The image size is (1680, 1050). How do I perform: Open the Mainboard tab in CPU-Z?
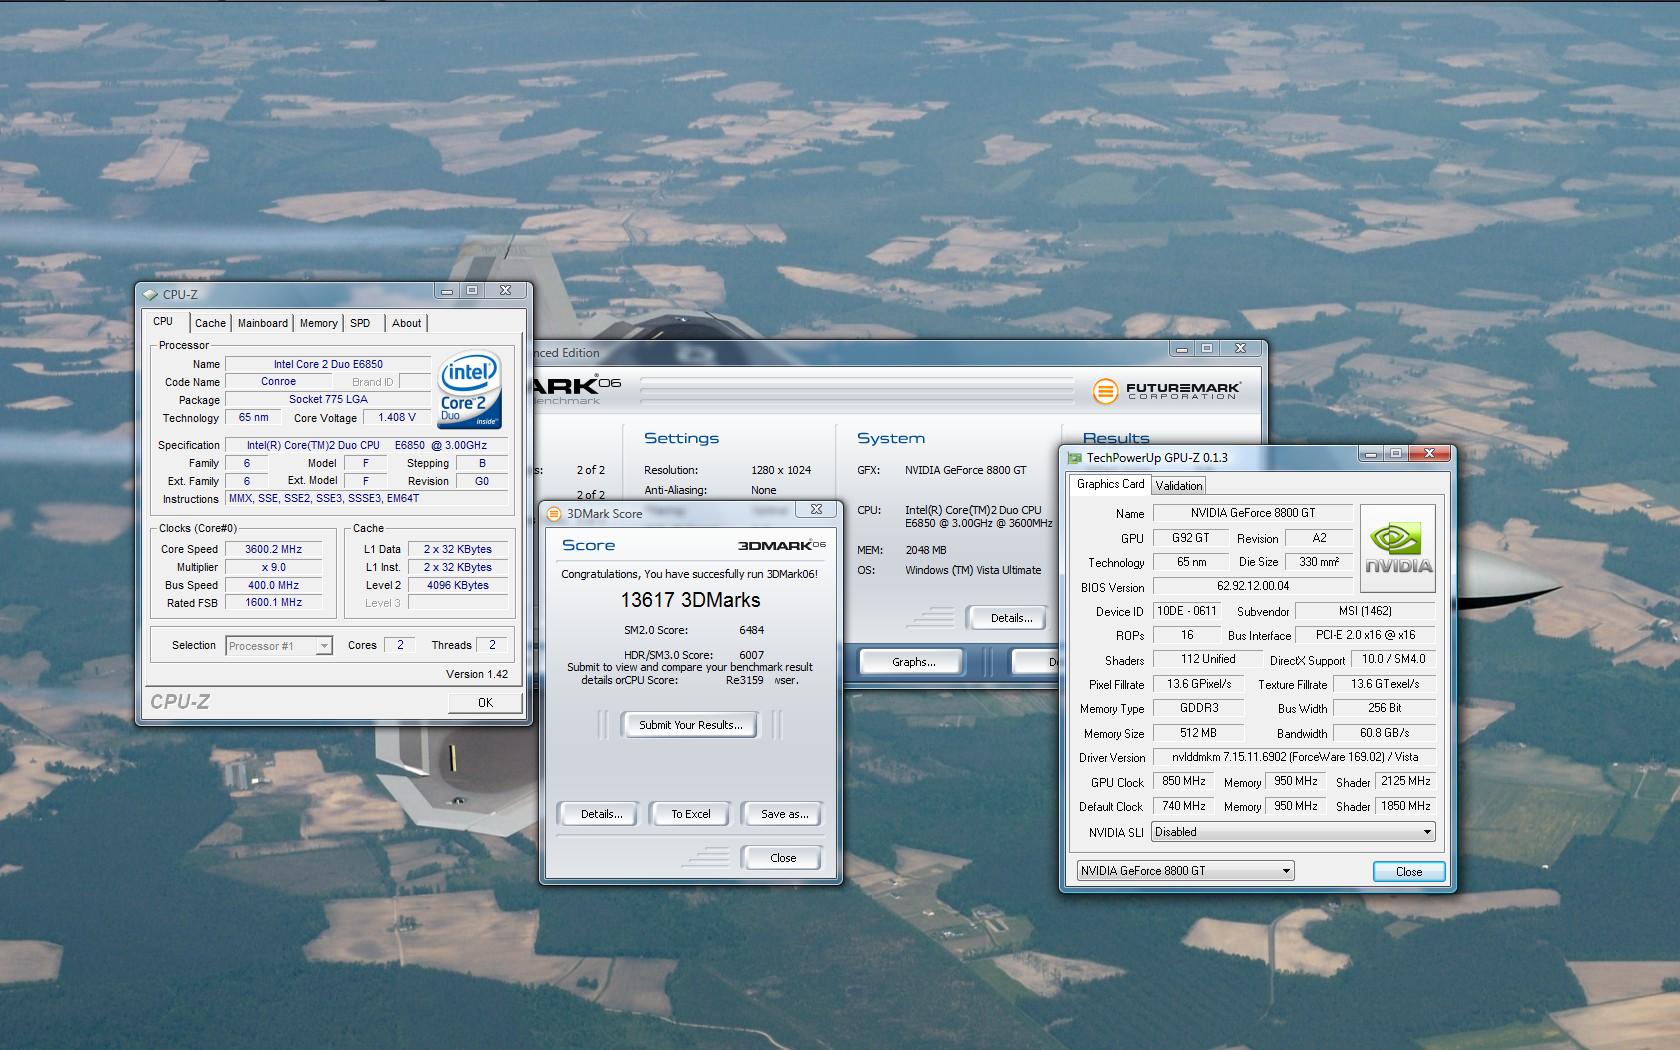263,323
